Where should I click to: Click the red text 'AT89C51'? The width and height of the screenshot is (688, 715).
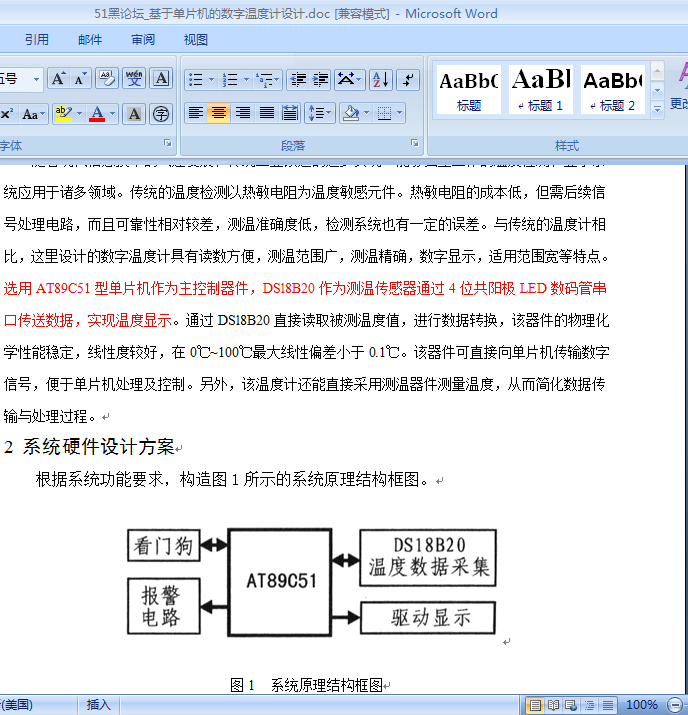(62, 289)
